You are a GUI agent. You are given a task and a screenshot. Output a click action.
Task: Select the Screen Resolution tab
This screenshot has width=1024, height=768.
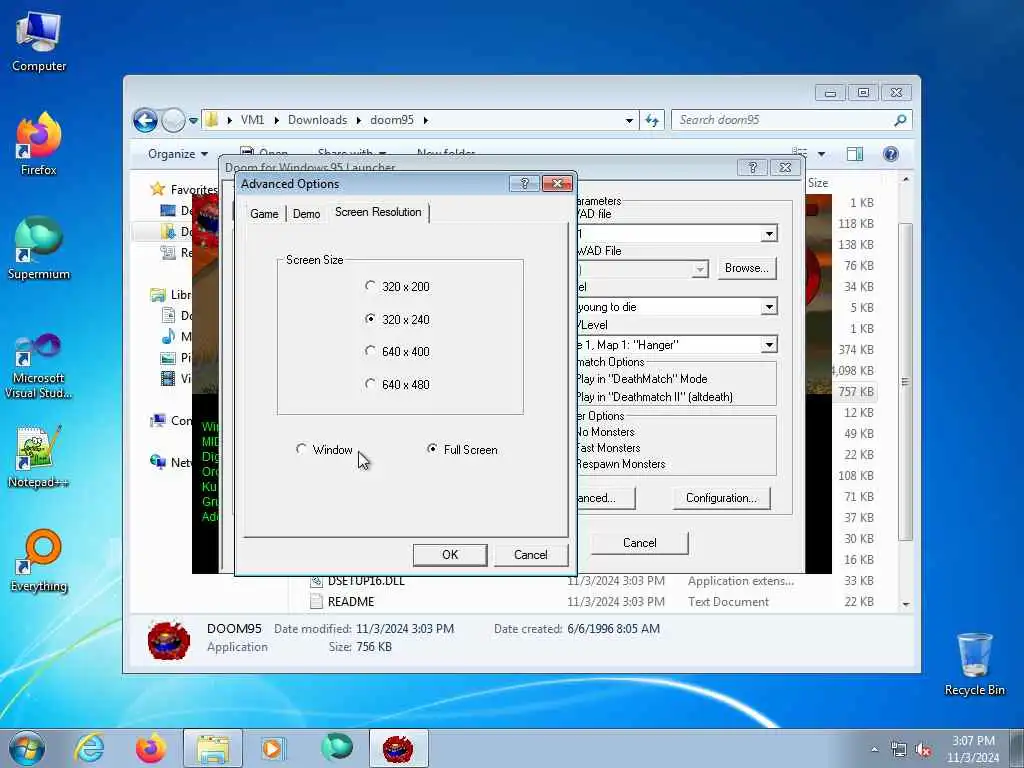378,212
